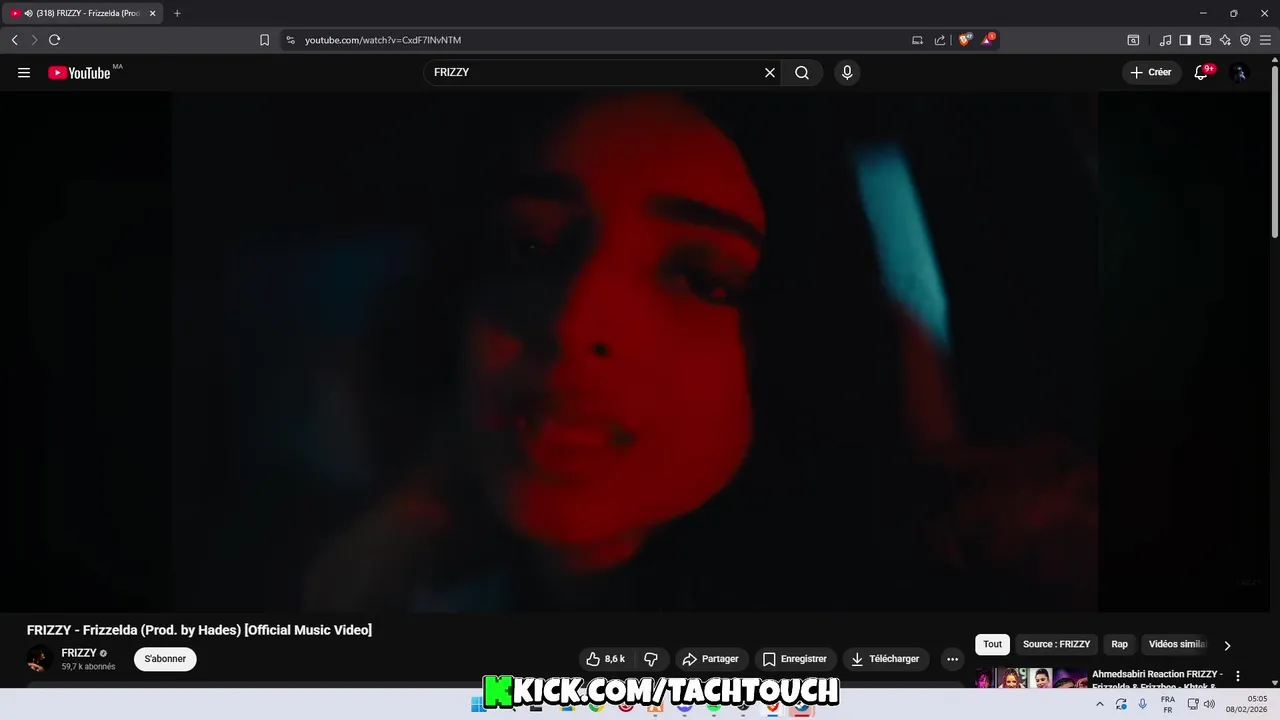Switch input language FRA FR

(x=1168, y=704)
